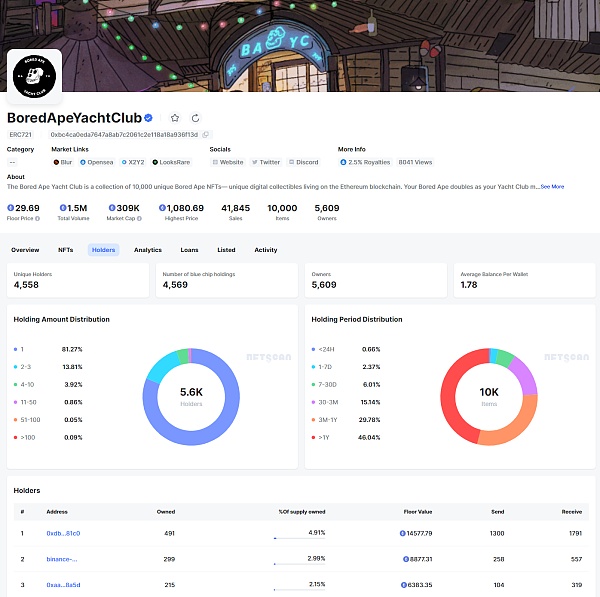
Task: Click the orange segment of holding period donut
Action: coord(513,431)
